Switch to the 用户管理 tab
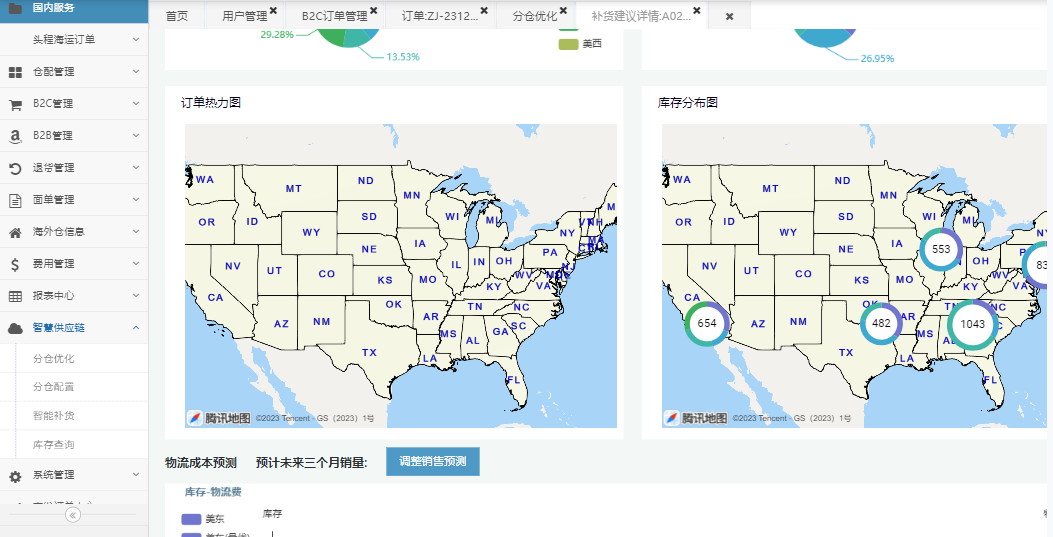The image size is (1053, 537). click(x=244, y=16)
